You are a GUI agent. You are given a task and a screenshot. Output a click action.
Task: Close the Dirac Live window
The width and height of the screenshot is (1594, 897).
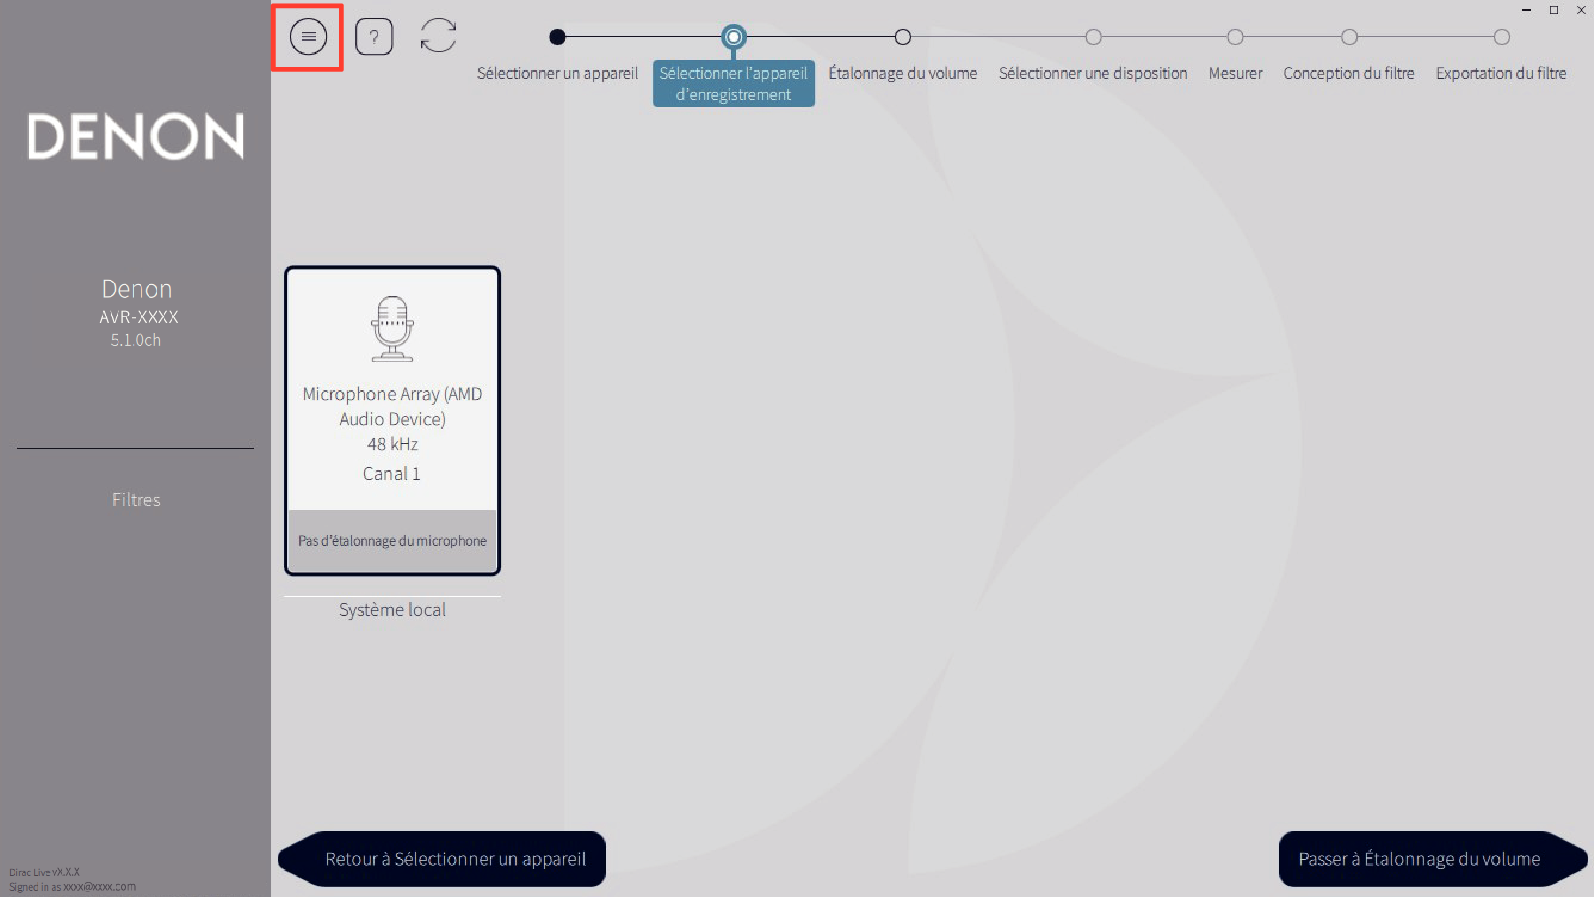[1581, 10]
